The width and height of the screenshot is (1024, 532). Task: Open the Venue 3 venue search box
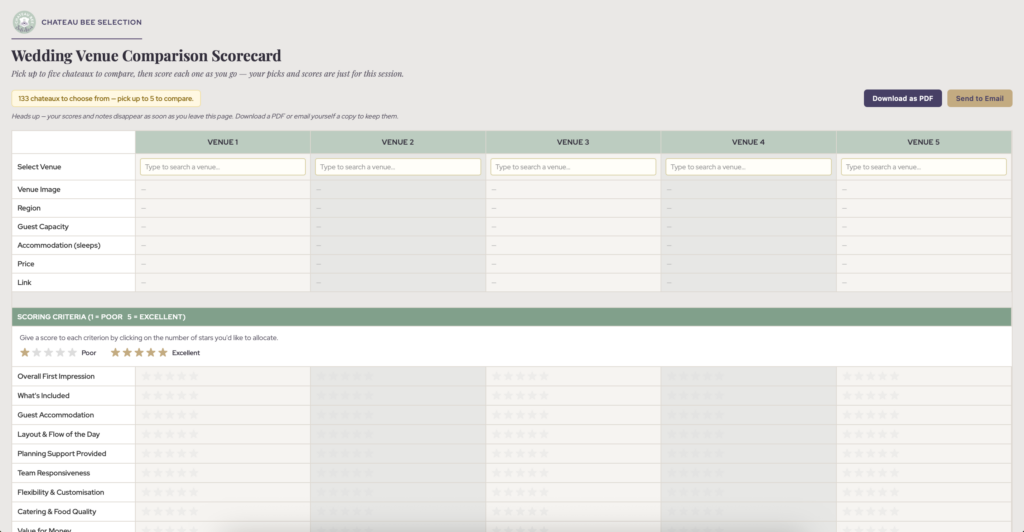(x=573, y=167)
